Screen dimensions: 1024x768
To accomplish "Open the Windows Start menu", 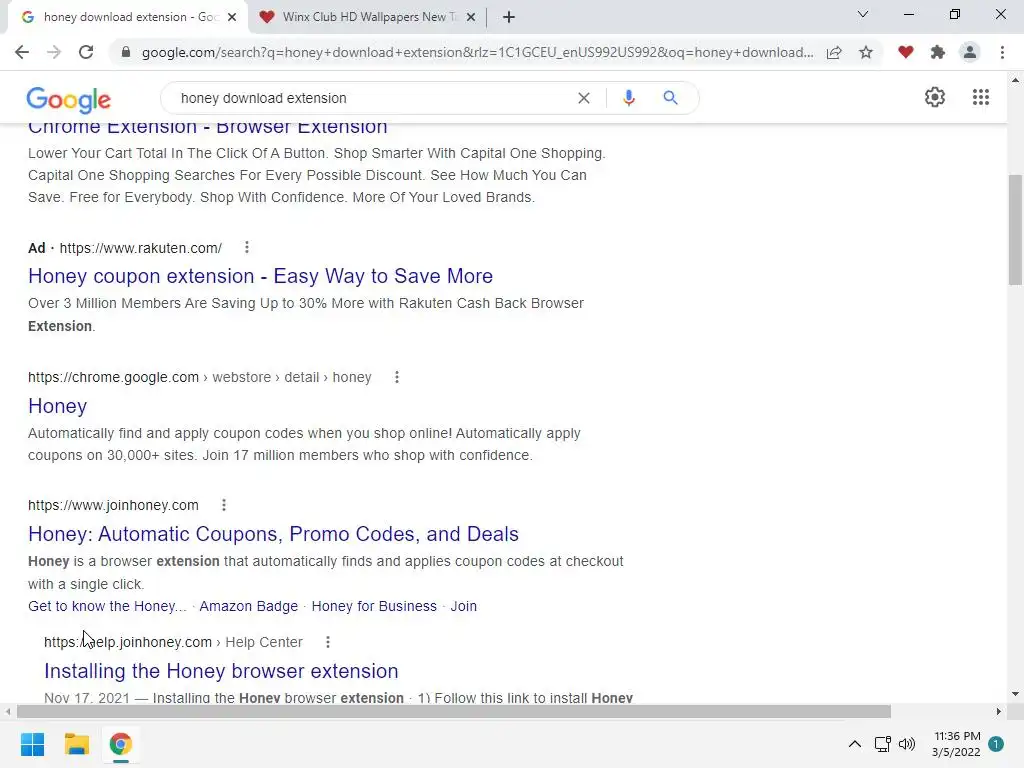I will [x=32, y=744].
